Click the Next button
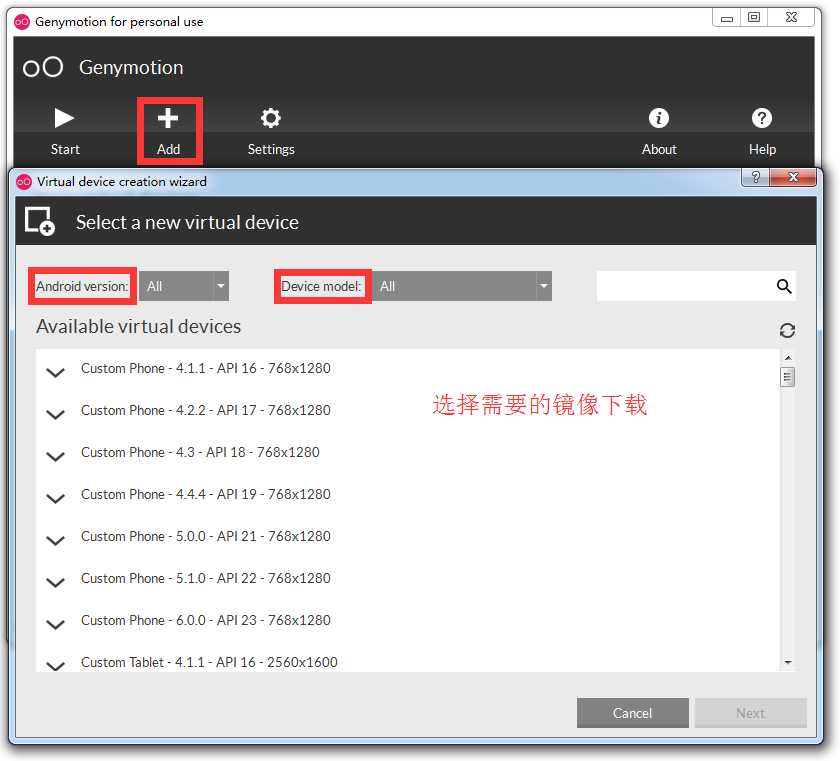The image size is (840, 761). [751, 713]
